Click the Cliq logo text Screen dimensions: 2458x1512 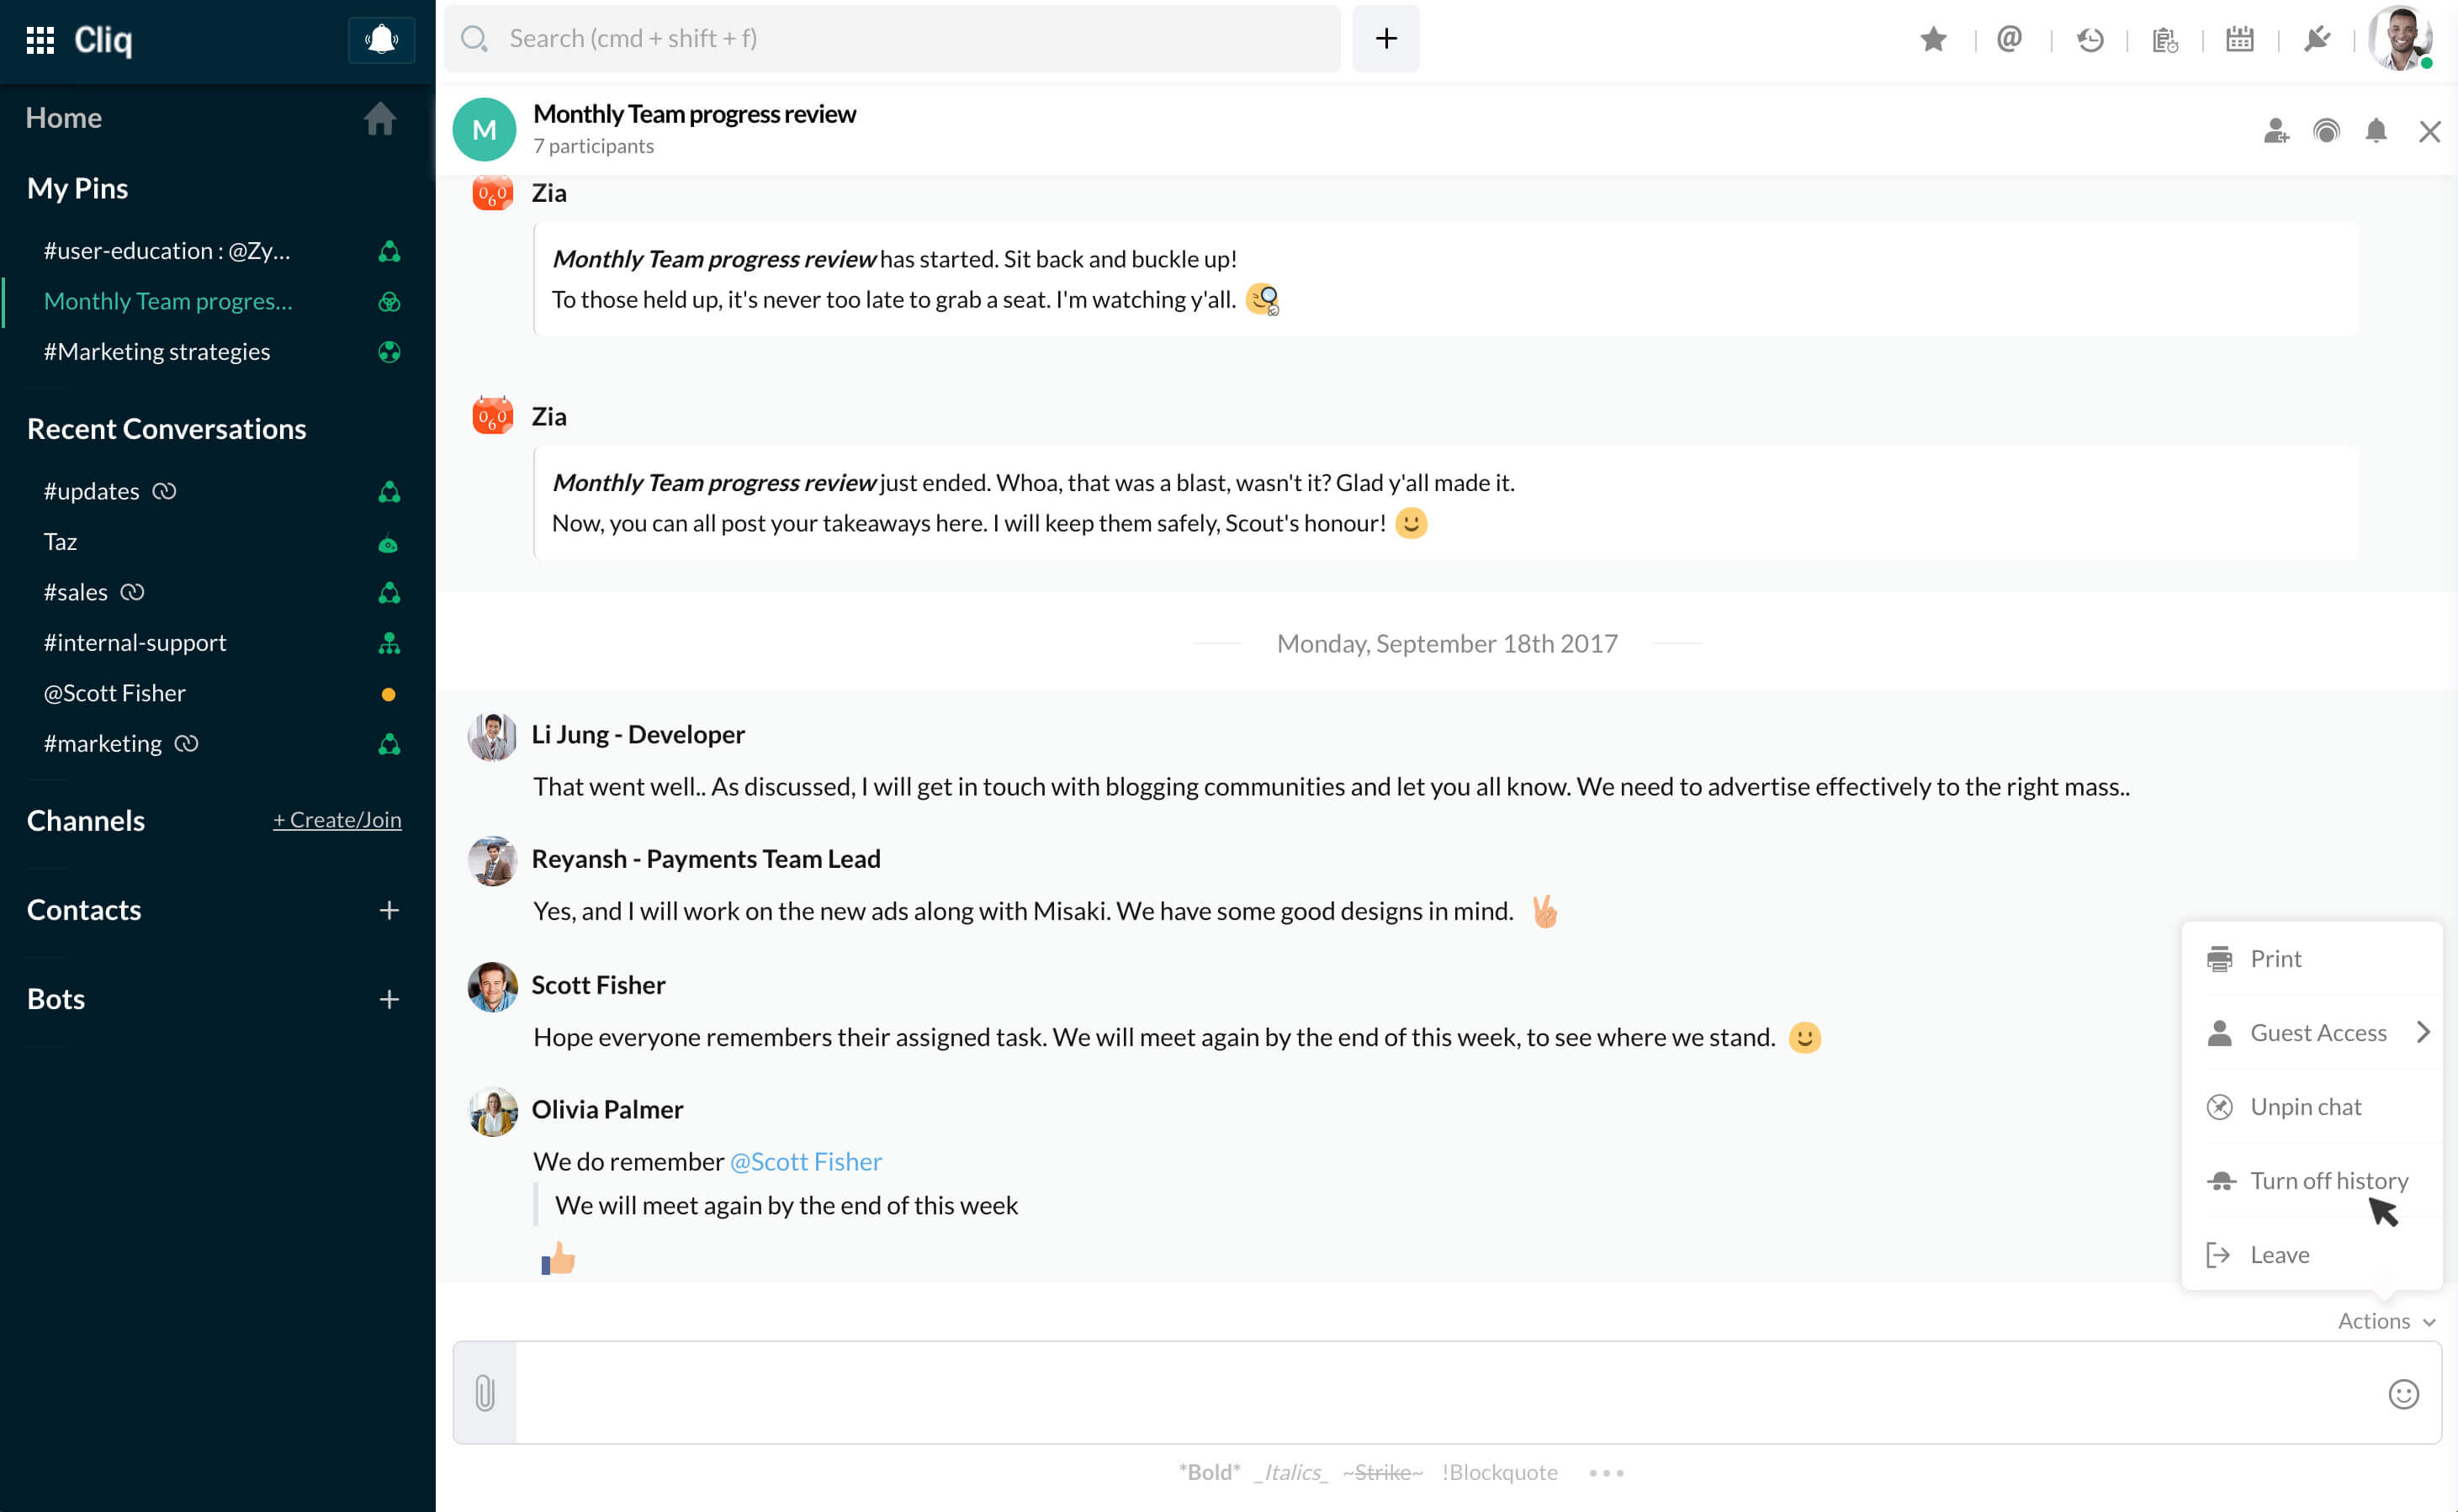103,40
